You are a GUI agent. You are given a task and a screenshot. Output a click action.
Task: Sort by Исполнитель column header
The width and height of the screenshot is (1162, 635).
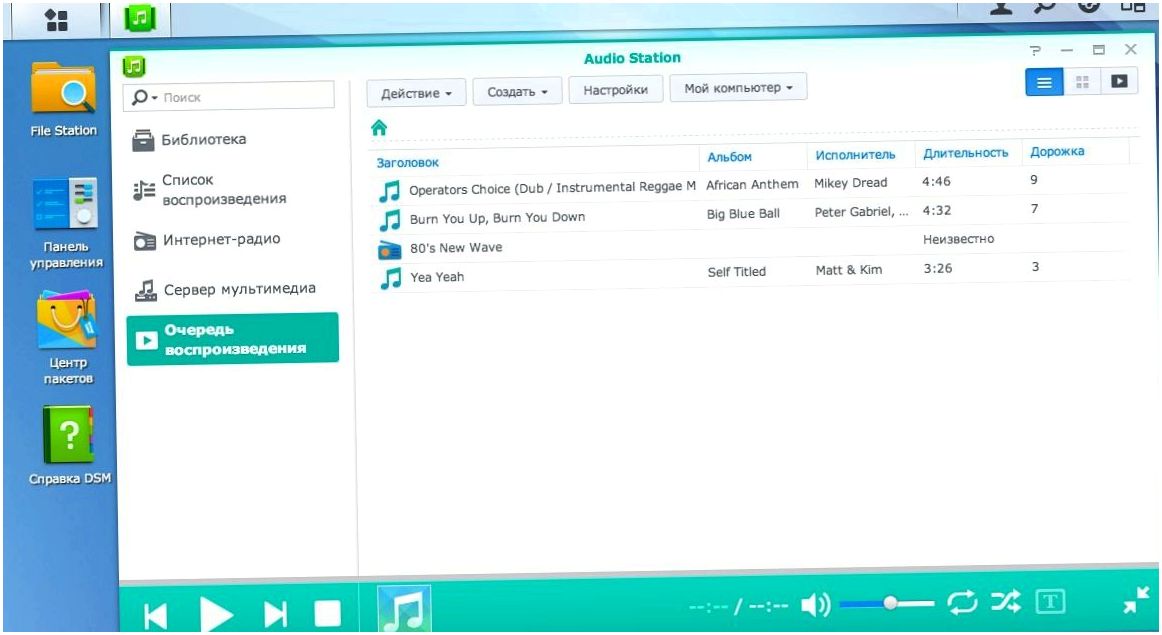pyautogui.click(x=855, y=155)
